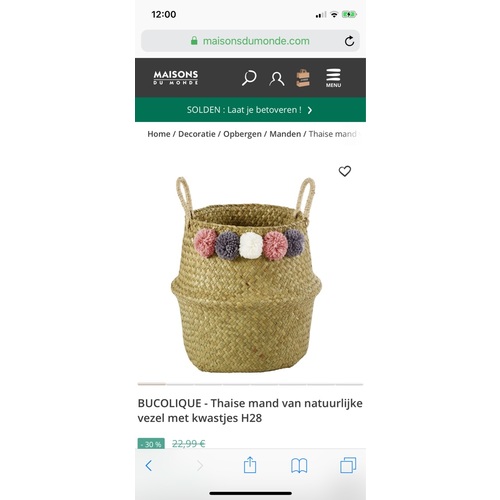
Task: Open the user account icon
Action: 277,79
